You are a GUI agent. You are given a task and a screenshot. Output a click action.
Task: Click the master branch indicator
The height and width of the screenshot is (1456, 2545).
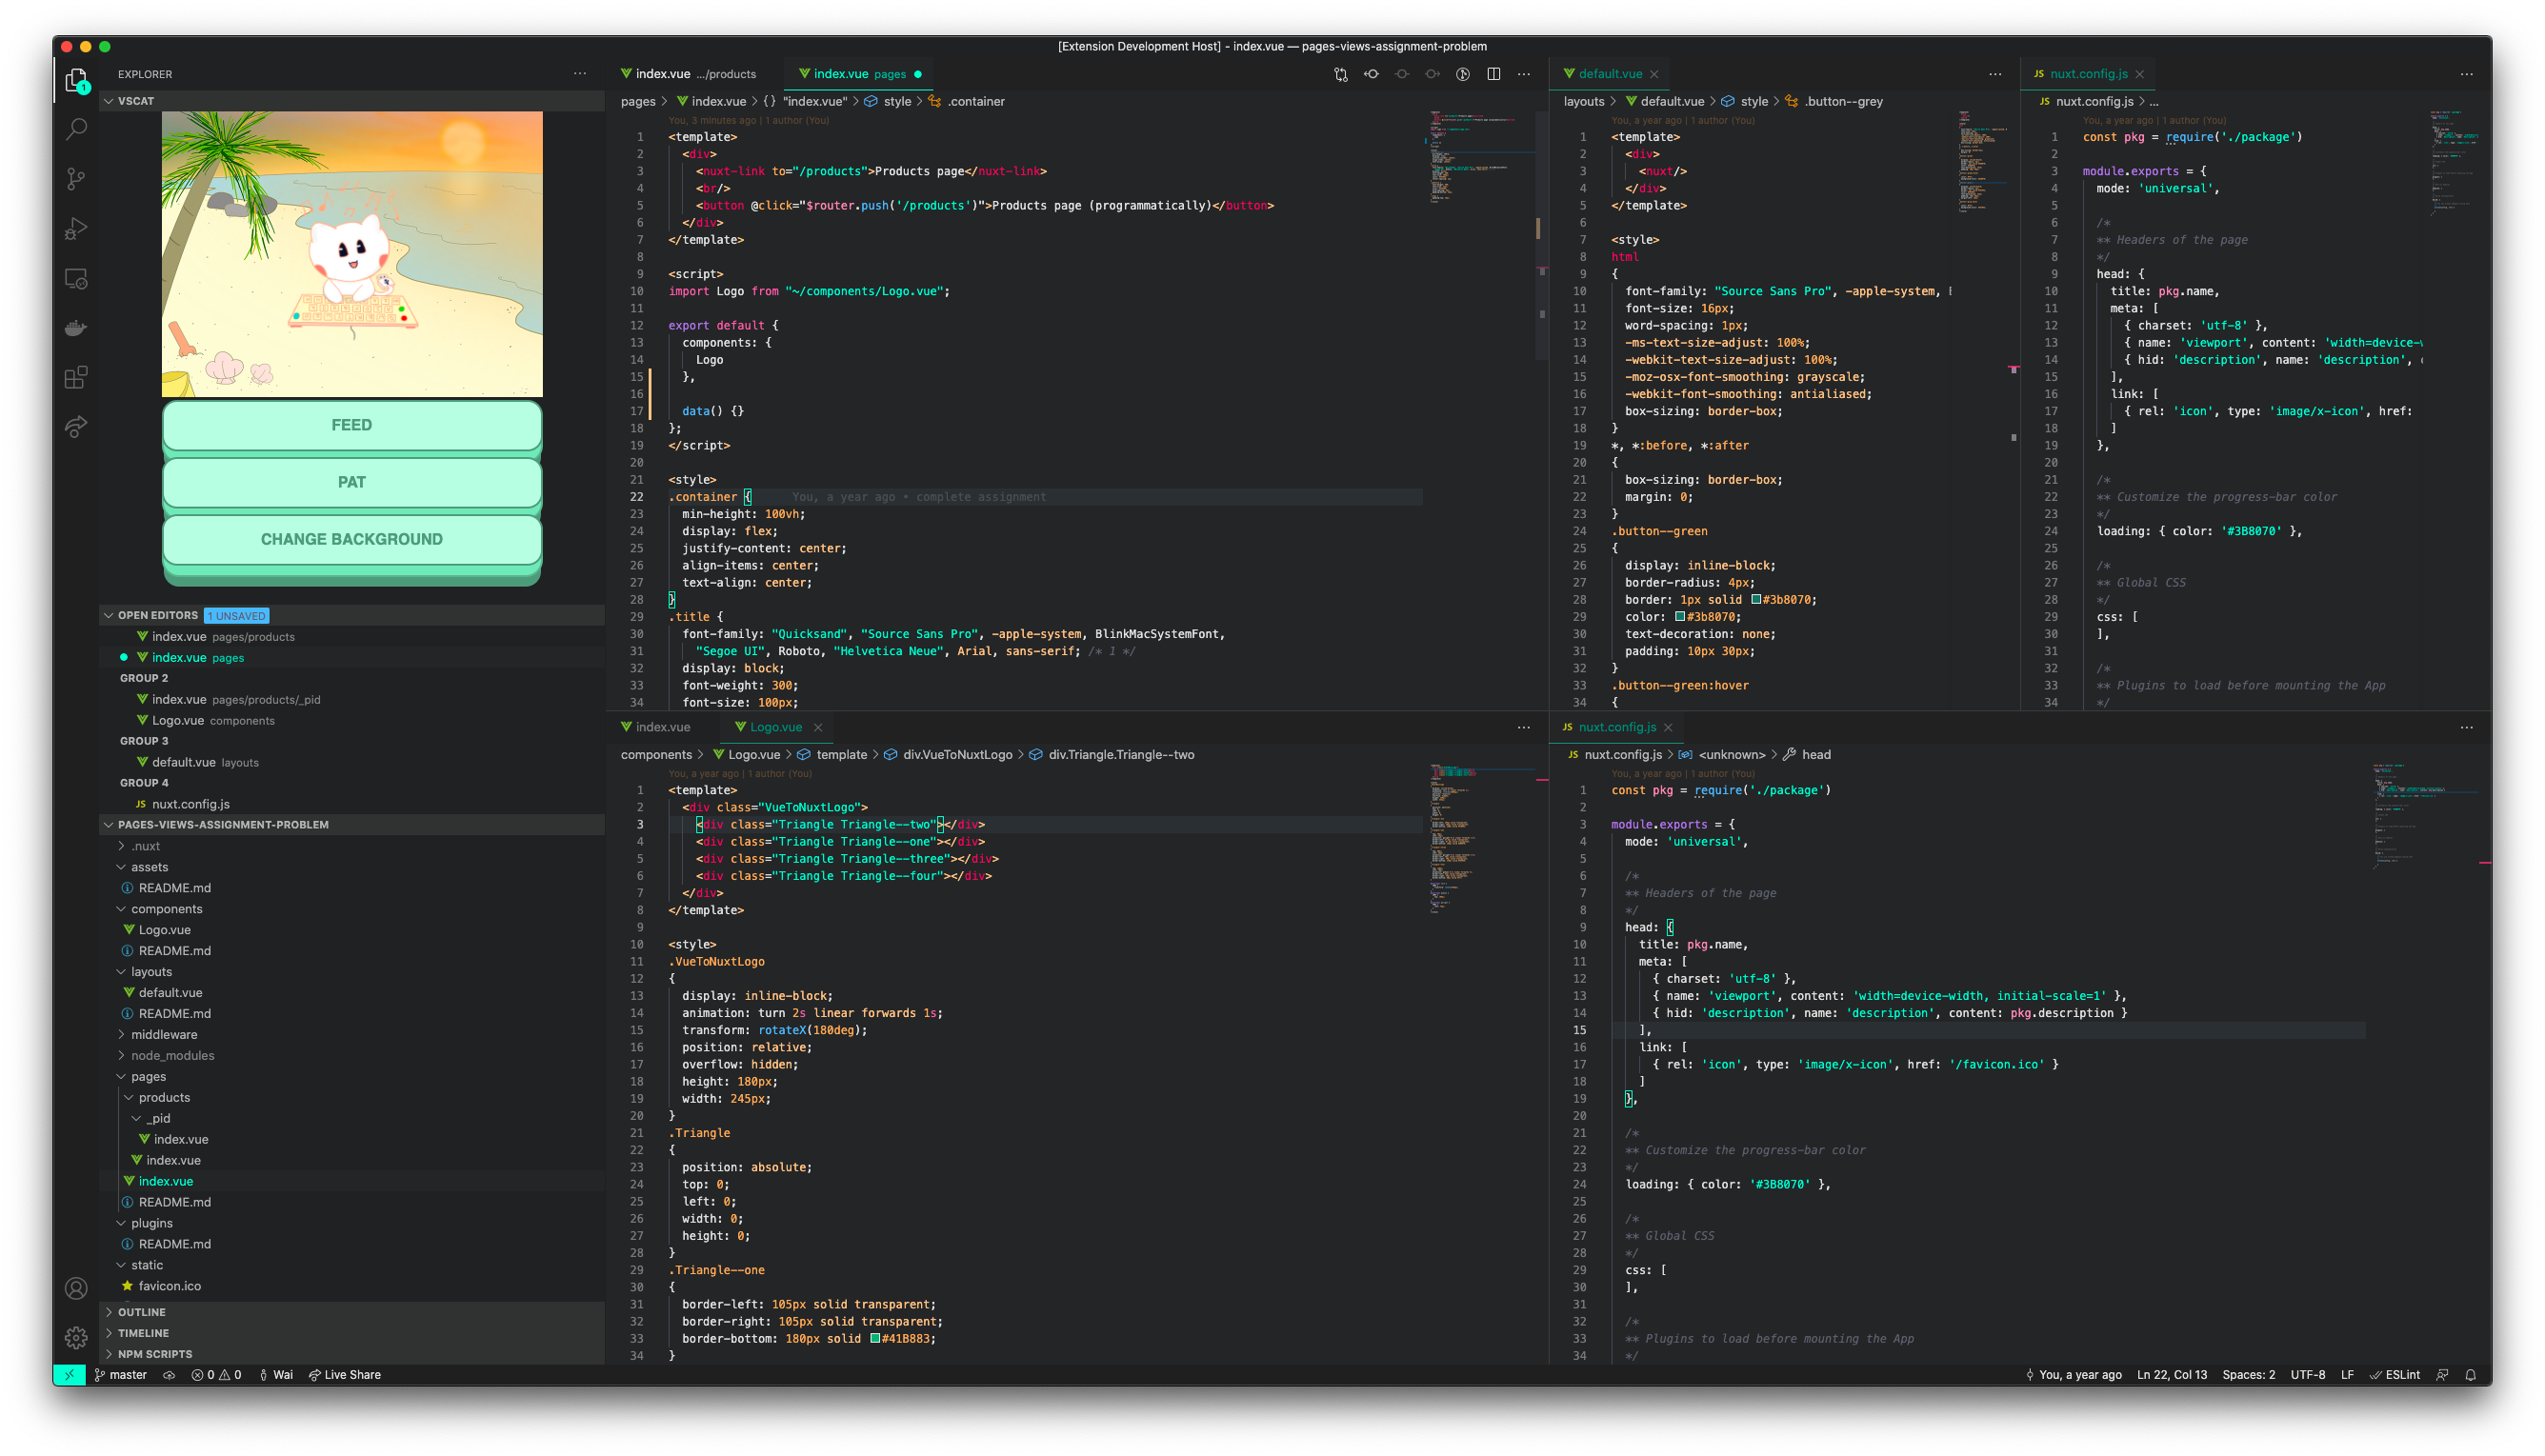coord(121,1375)
